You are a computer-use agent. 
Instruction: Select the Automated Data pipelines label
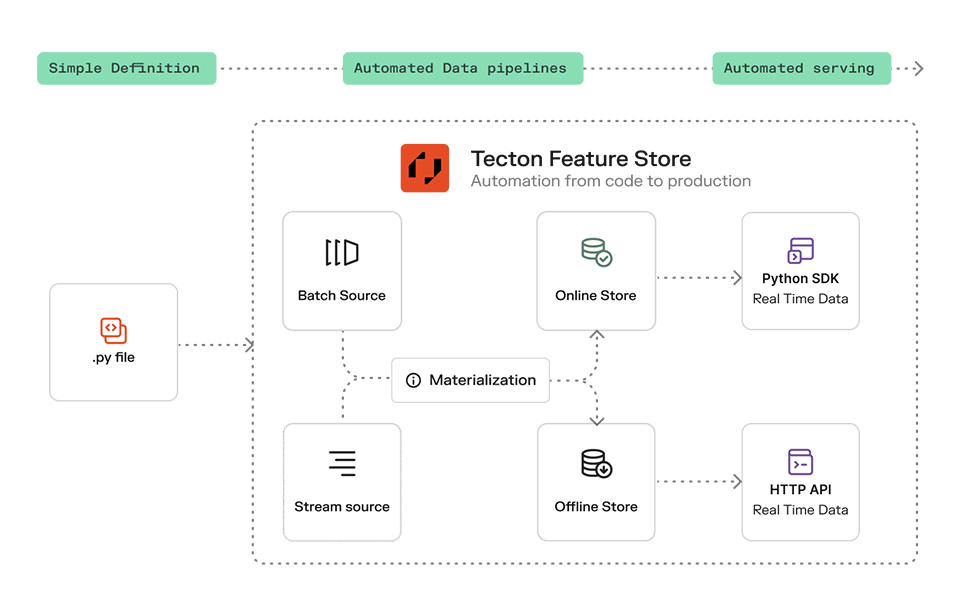463,68
